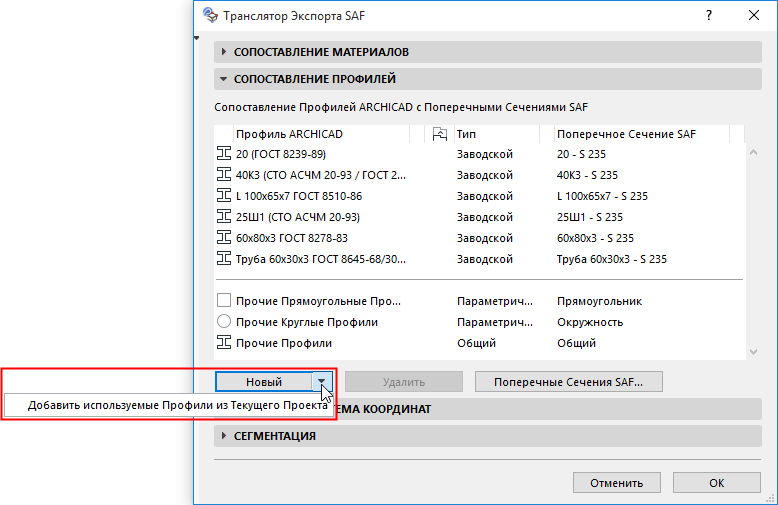Click circle icon of Прочие Круглые Профили
778x505 pixels.
tap(224, 321)
